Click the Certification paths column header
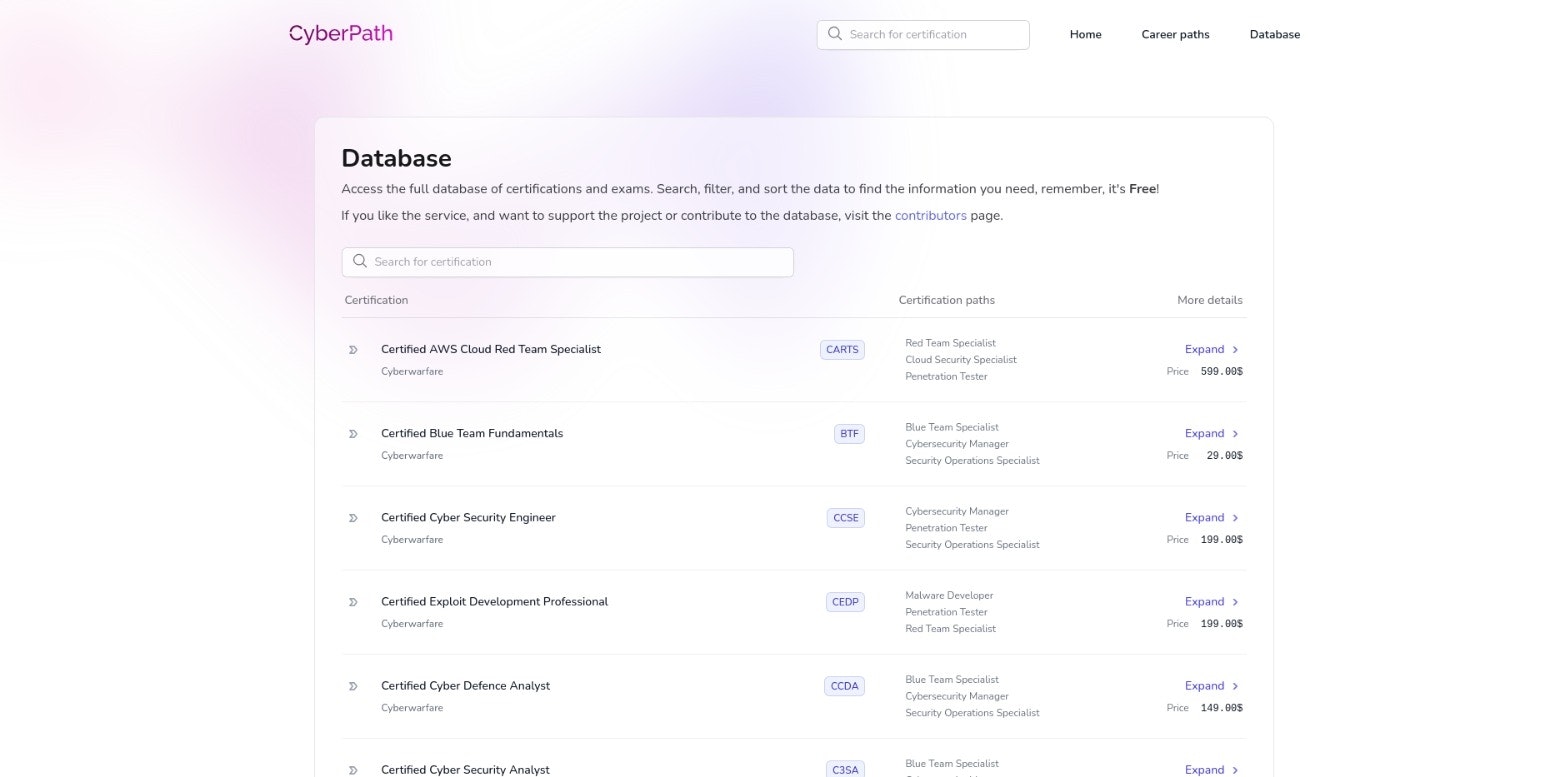 pyautogui.click(x=946, y=300)
